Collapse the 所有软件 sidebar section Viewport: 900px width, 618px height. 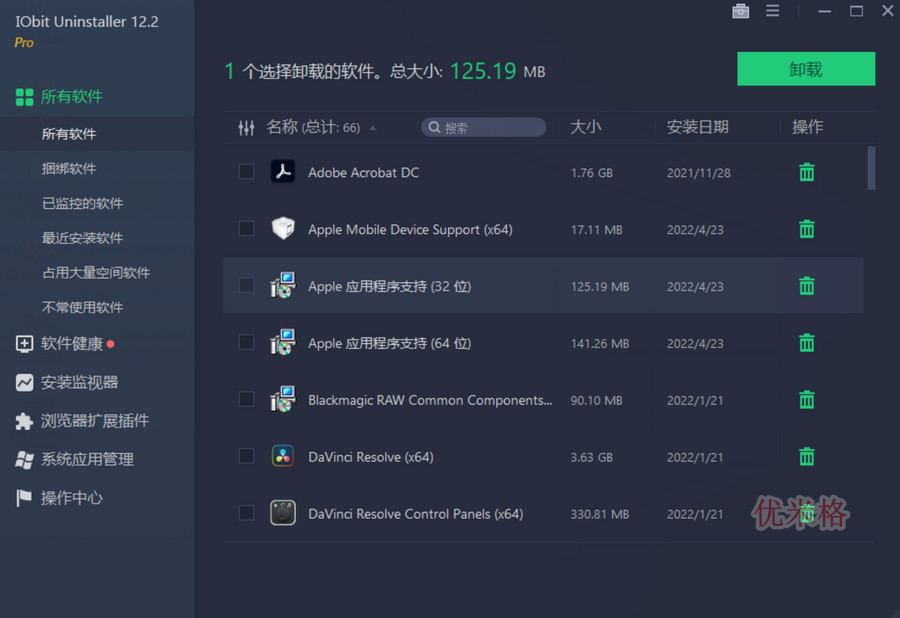[x=72, y=97]
